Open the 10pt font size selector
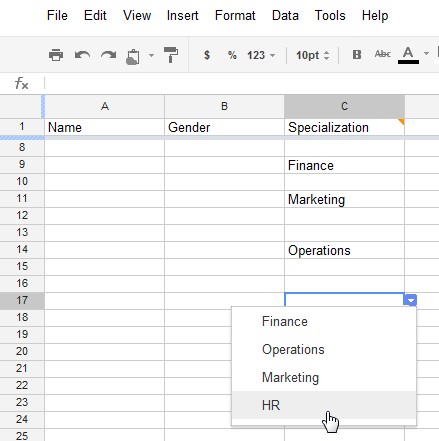Image resolution: width=439 pixels, height=441 pixels. [313, 55]
